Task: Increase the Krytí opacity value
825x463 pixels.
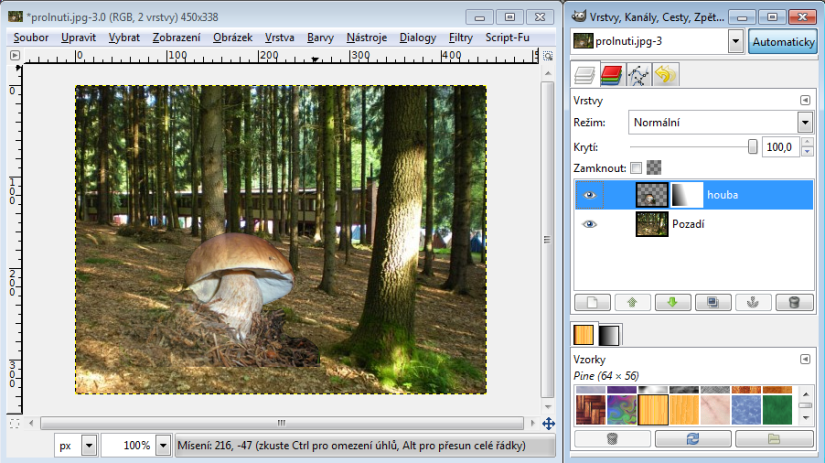Action: point(807,142)
